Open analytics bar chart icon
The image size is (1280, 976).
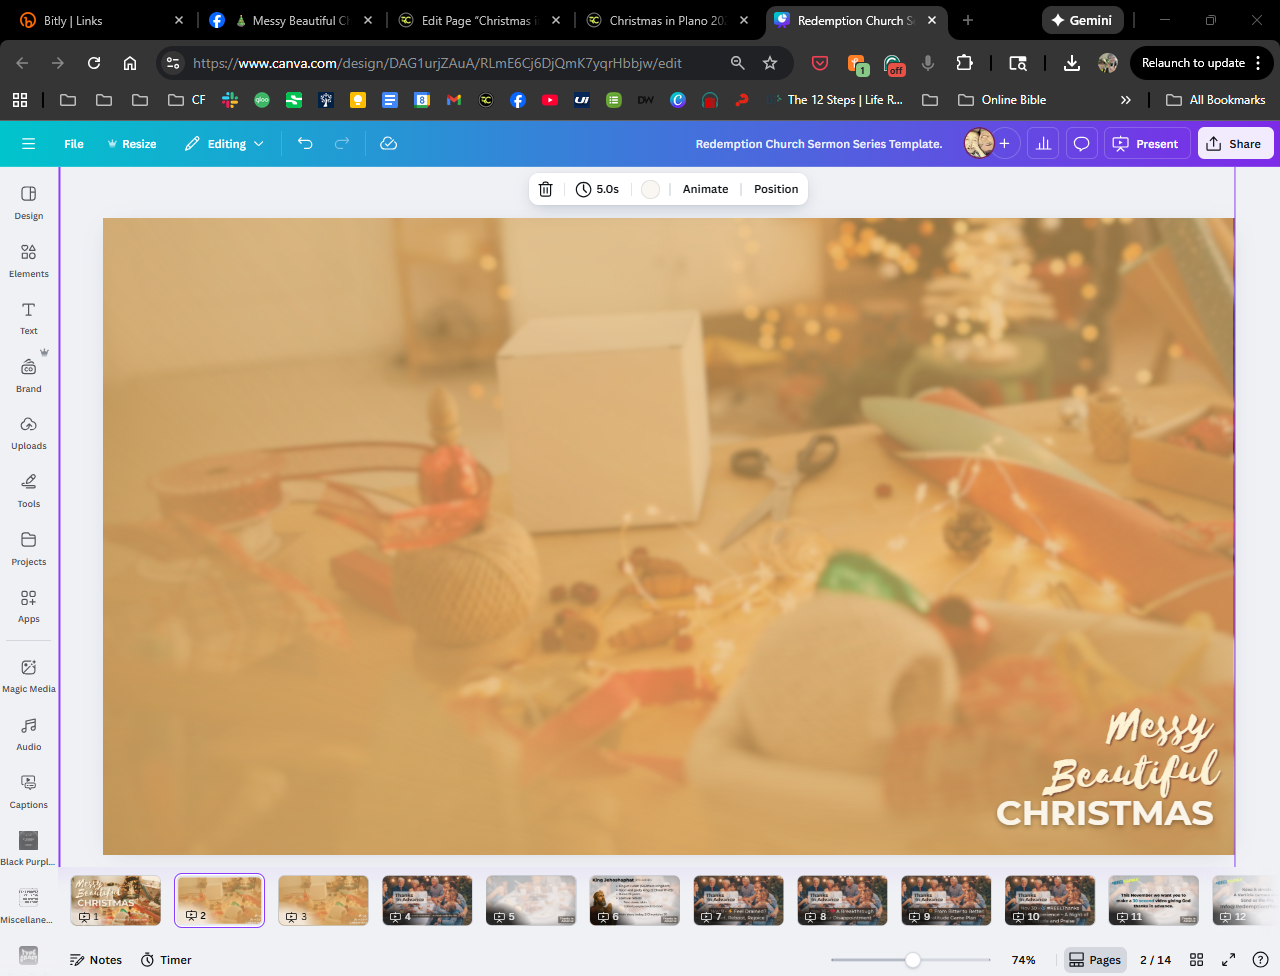pyautogui.click(x=1043, y=144)
